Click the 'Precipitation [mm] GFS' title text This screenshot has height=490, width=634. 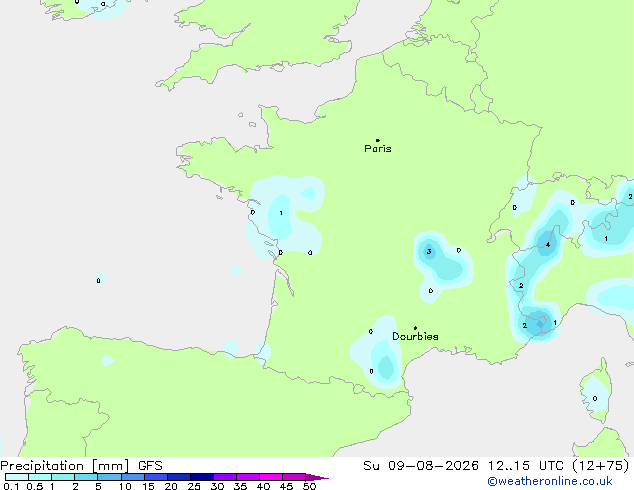81,466
